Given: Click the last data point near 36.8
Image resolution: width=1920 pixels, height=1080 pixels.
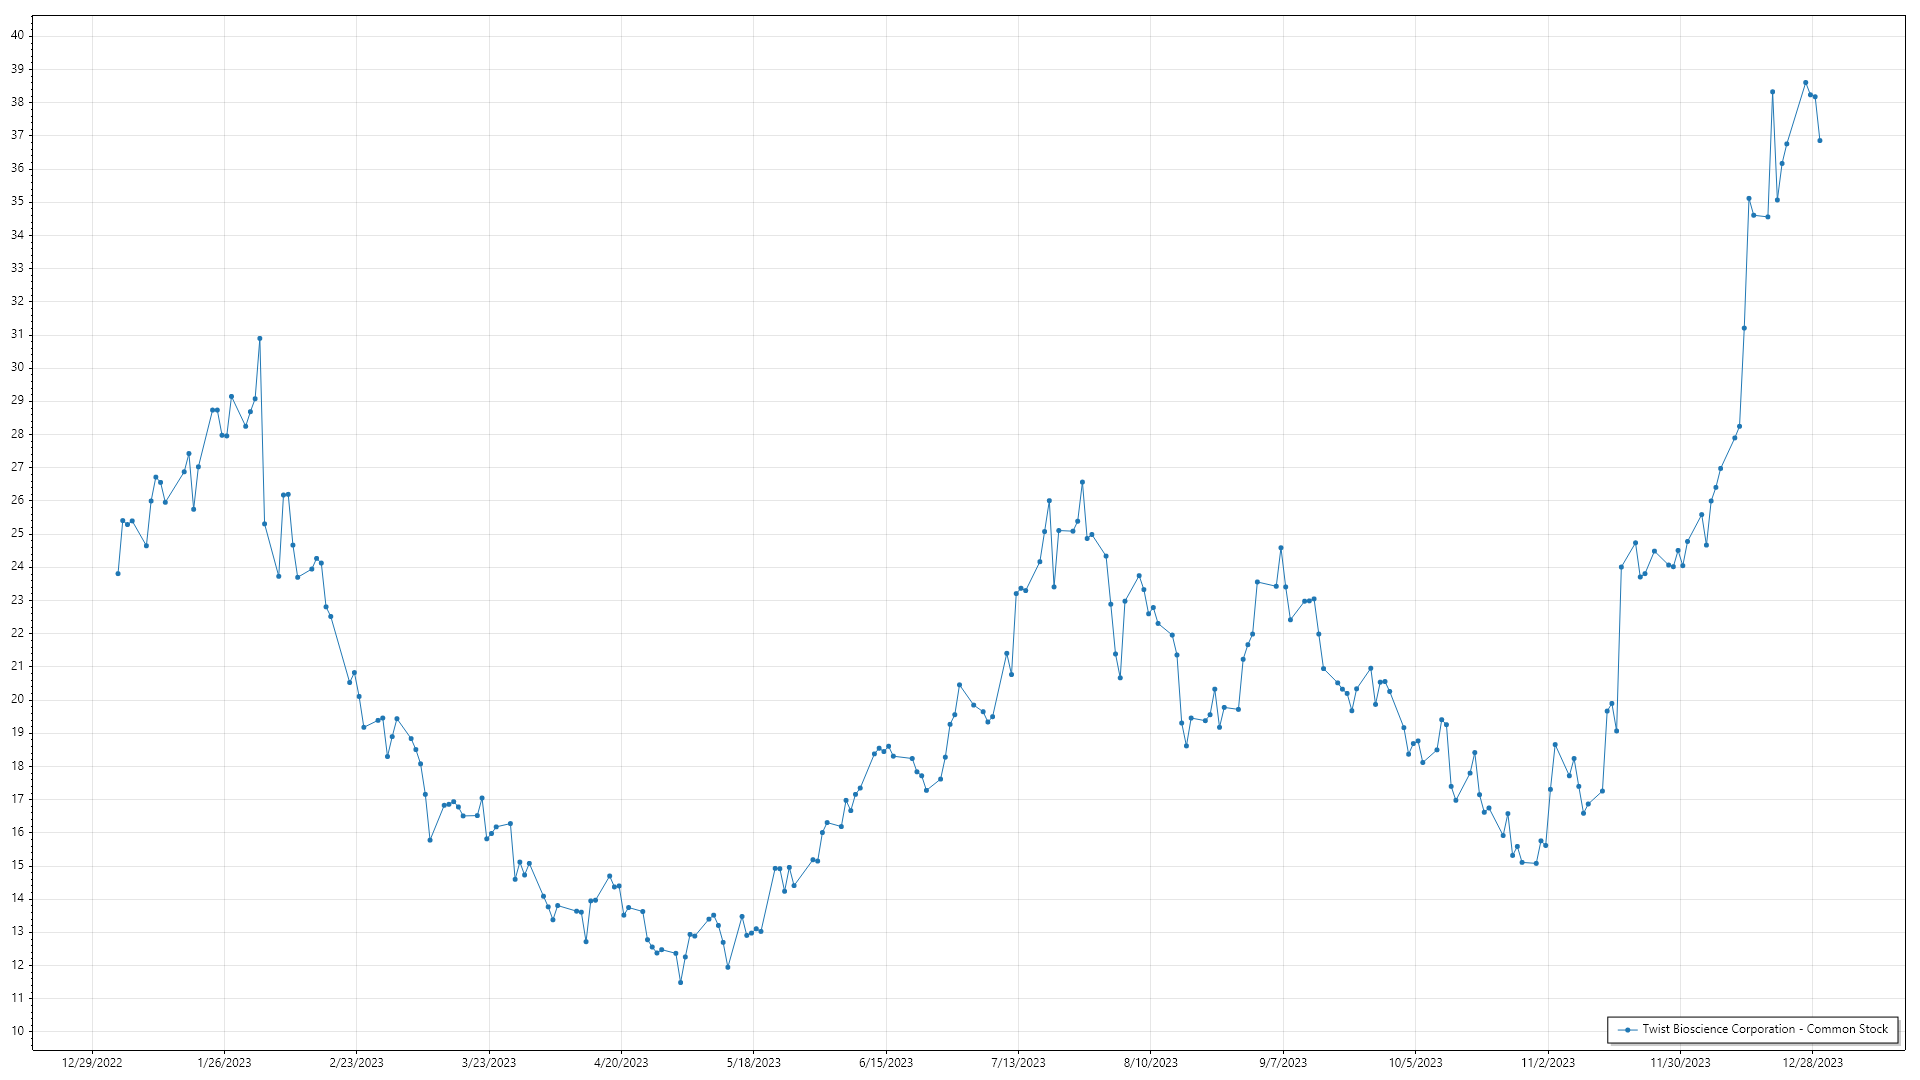Looking at the screenshot, I should (1820, 141).
